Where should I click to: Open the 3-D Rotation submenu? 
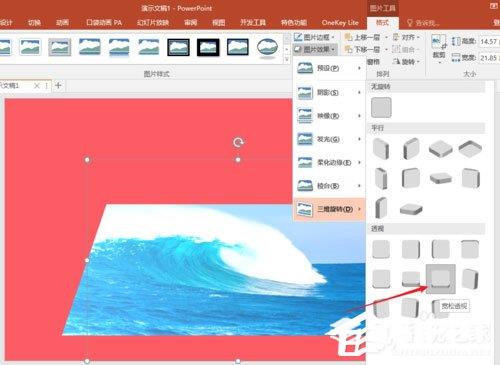click(x=329, y=209)
